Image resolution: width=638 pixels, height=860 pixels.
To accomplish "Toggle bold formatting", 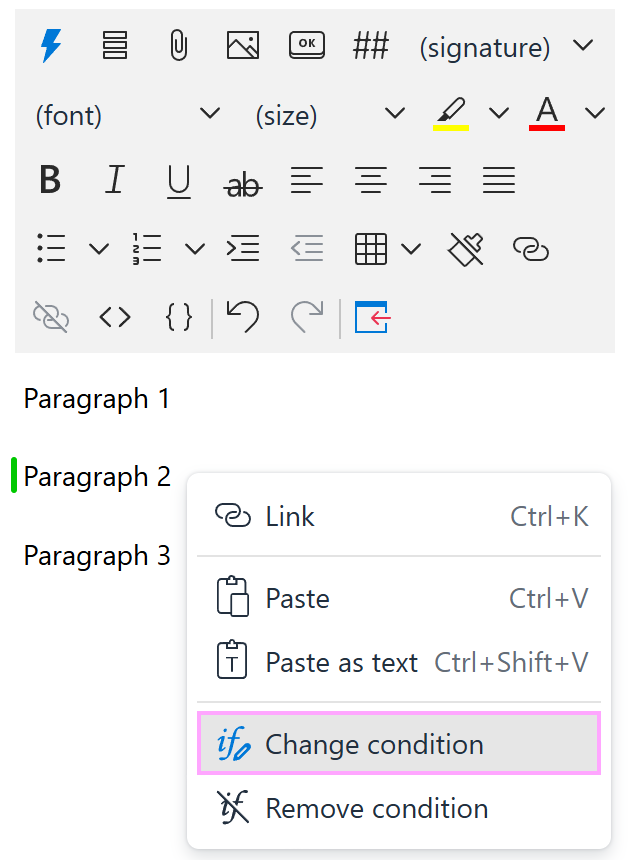I will pyautogui.click(x=50, y=181).
